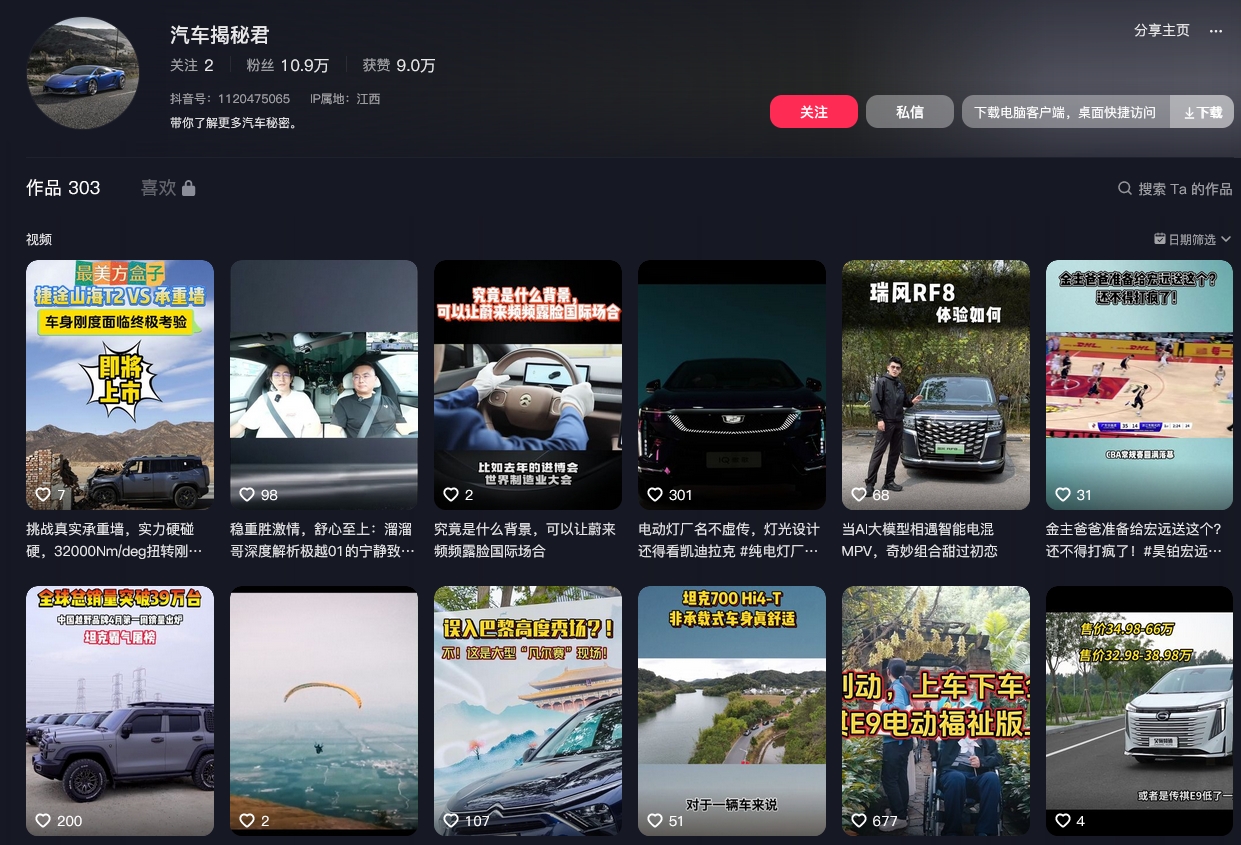
Task: Click the IP属地：江西 text
Action: 345,99
